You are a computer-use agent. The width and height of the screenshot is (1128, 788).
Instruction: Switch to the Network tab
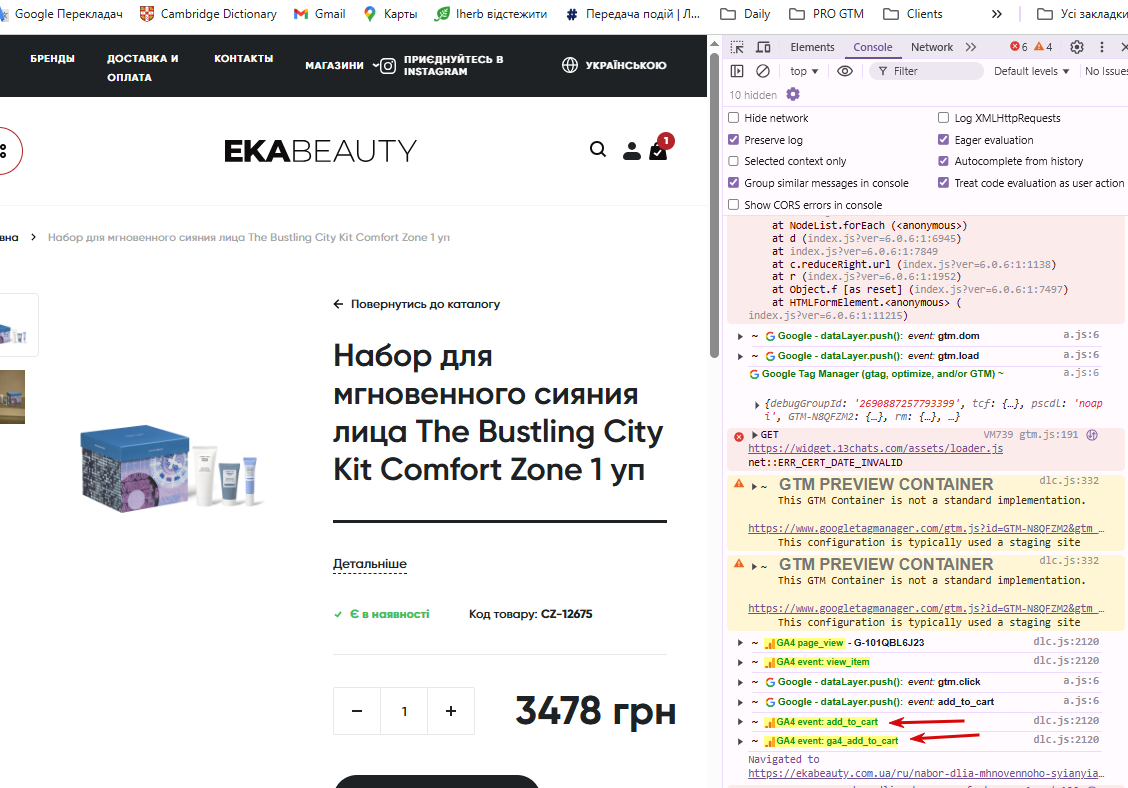click(x=932, y=47)
